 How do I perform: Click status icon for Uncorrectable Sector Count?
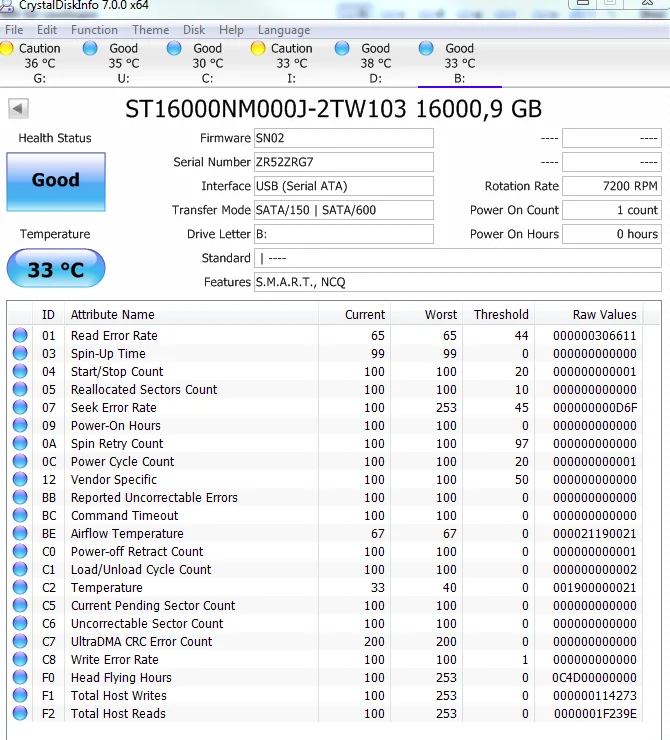pos(20,623)
